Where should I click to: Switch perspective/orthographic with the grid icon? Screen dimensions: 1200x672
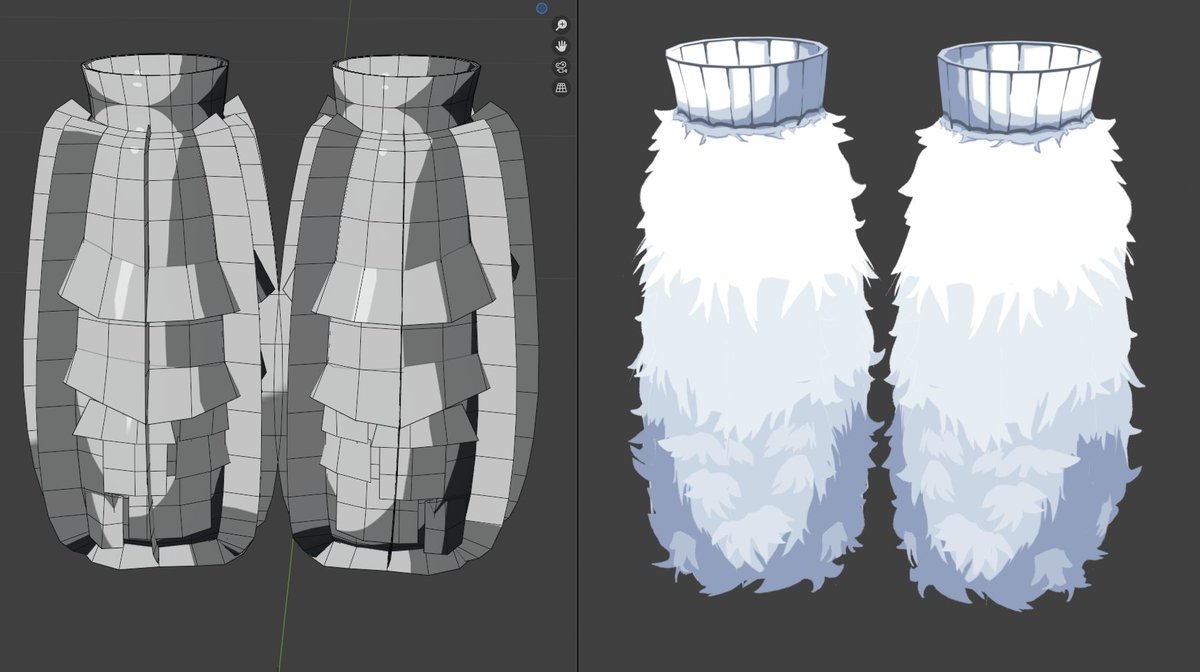coord(562,88)
